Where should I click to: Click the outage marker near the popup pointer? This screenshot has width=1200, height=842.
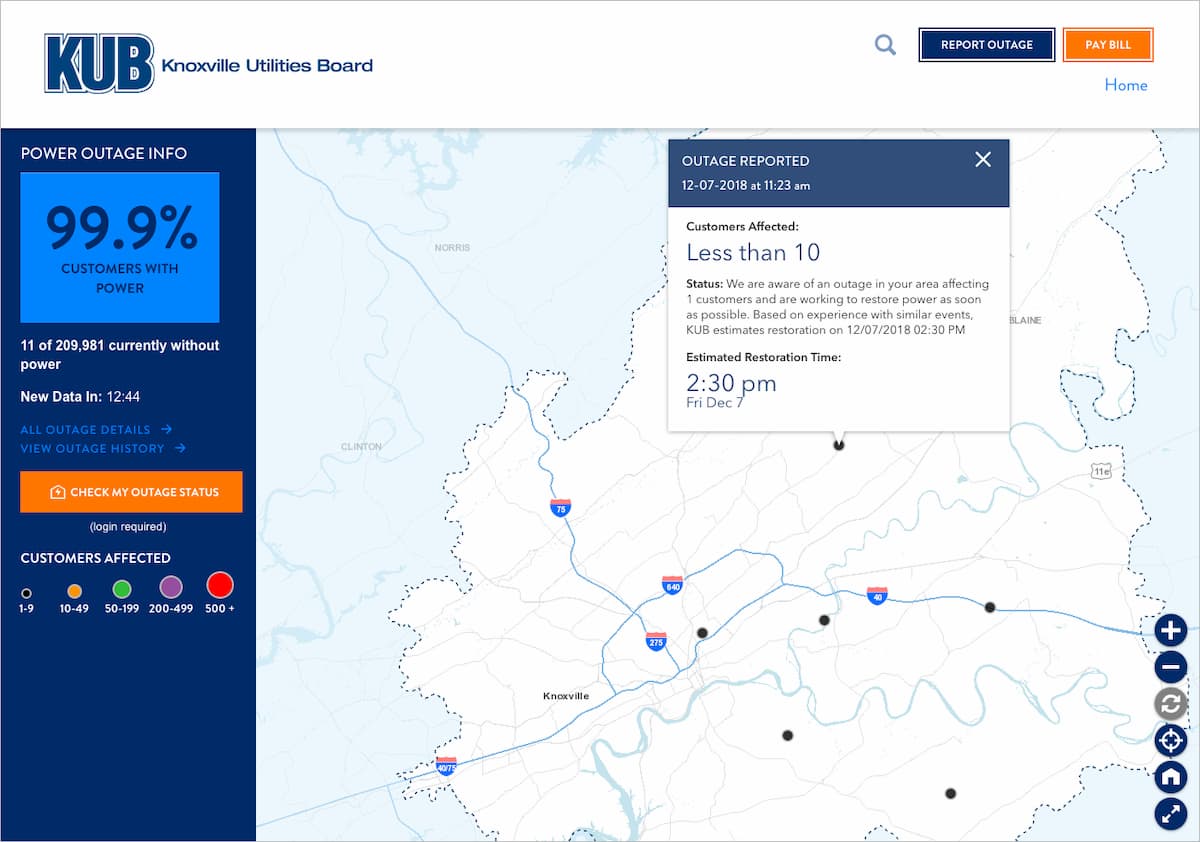pyautogui.click(x=838, y=443)
